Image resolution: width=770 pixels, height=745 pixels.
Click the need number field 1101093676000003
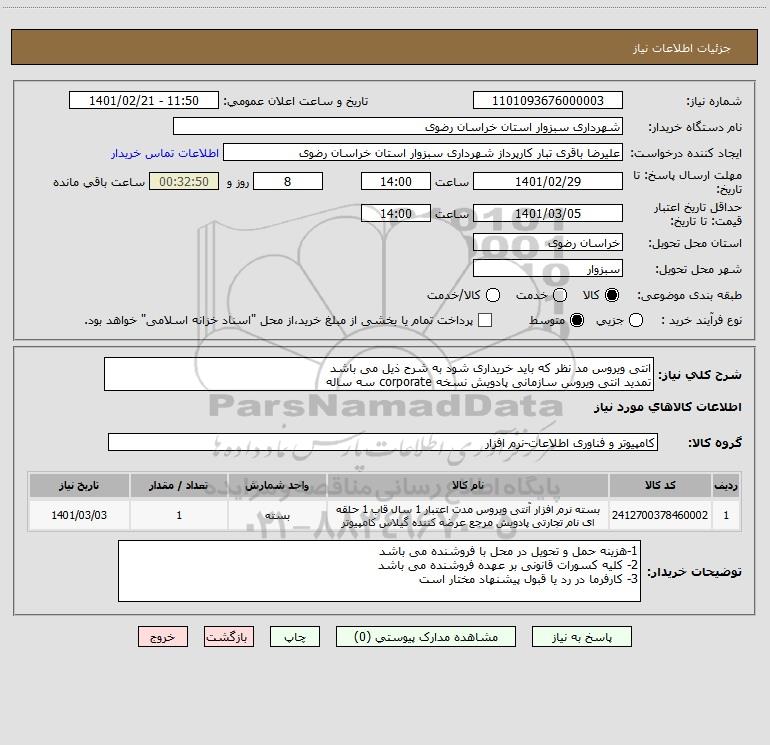click(548, 101)
